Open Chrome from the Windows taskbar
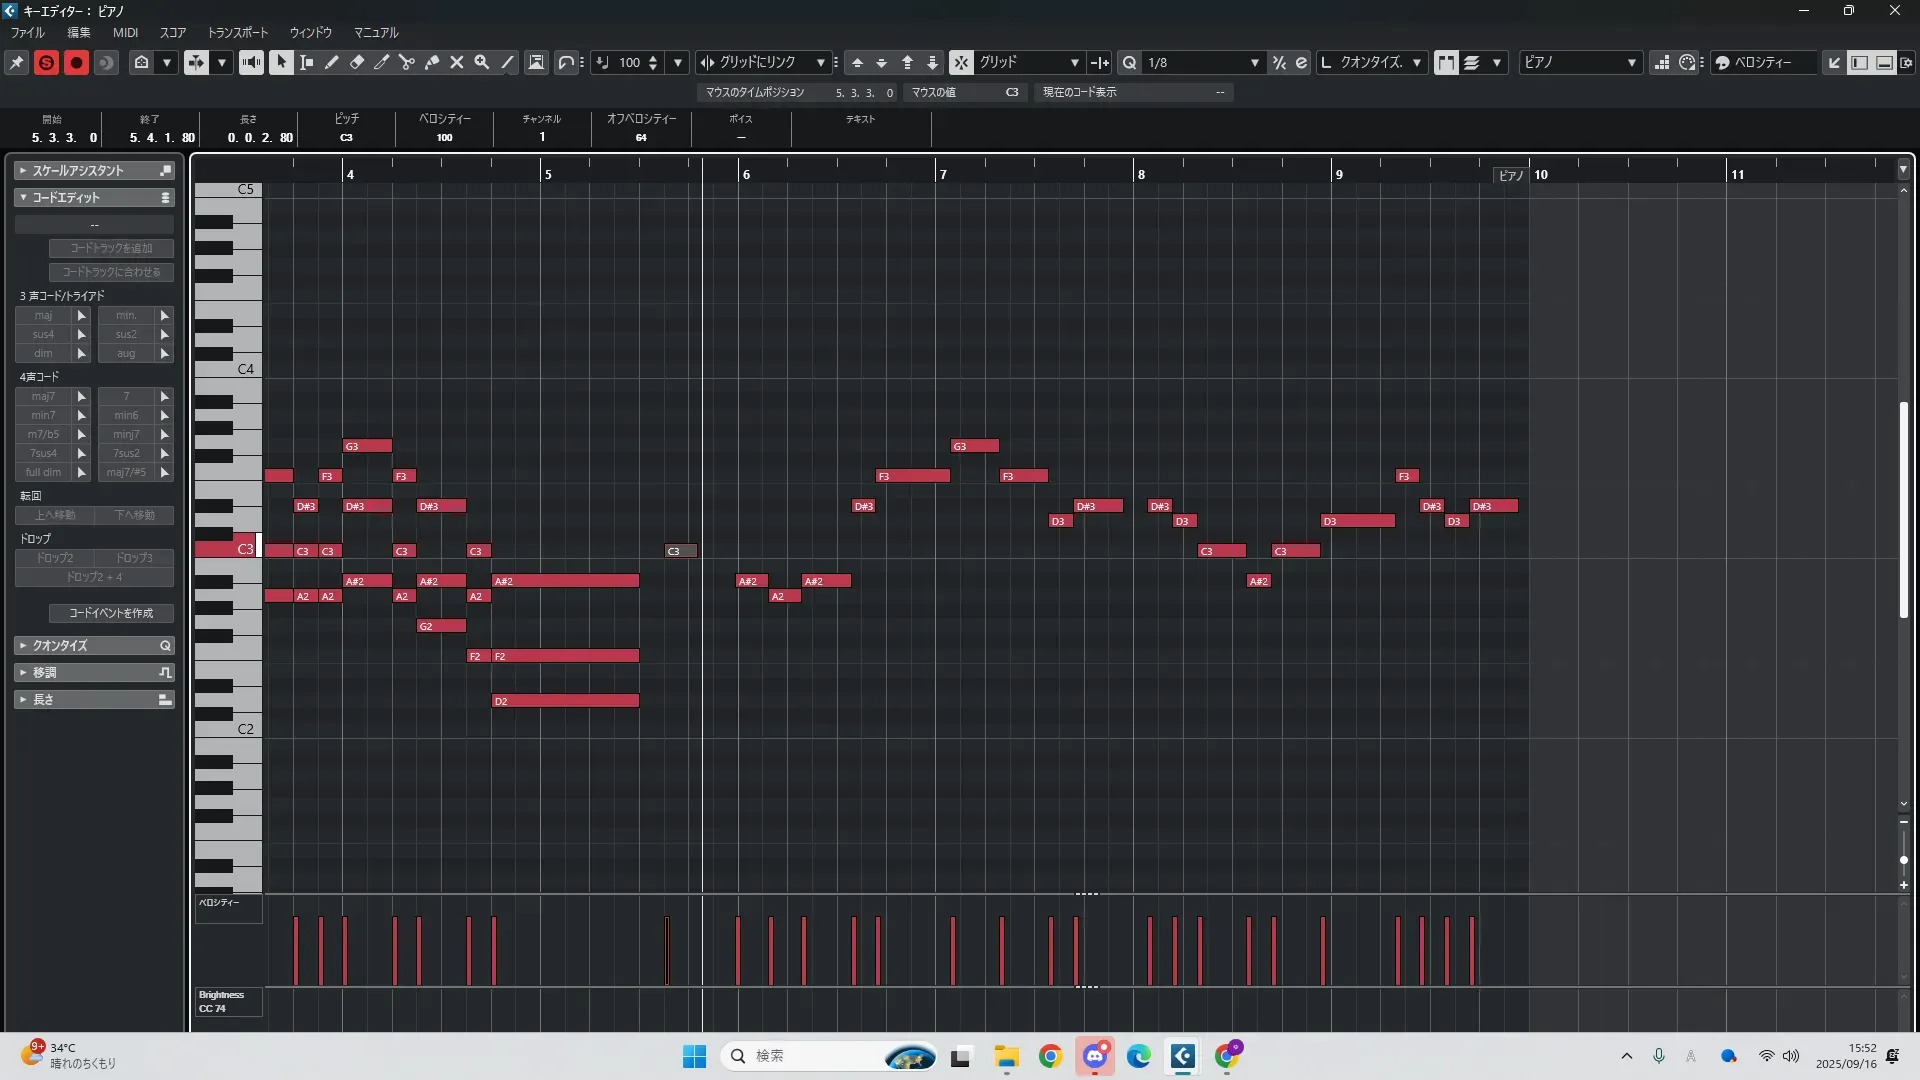This screenshot has height=1080, width=1920. tap(1050, 1056)
